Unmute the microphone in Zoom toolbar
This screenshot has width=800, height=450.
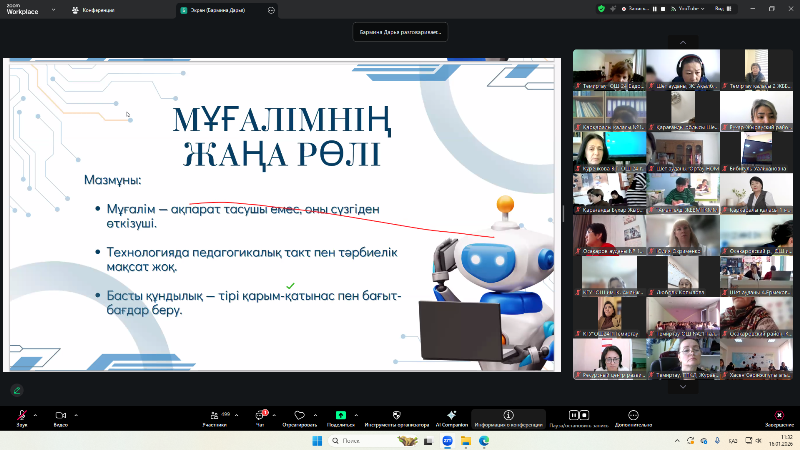21,415
